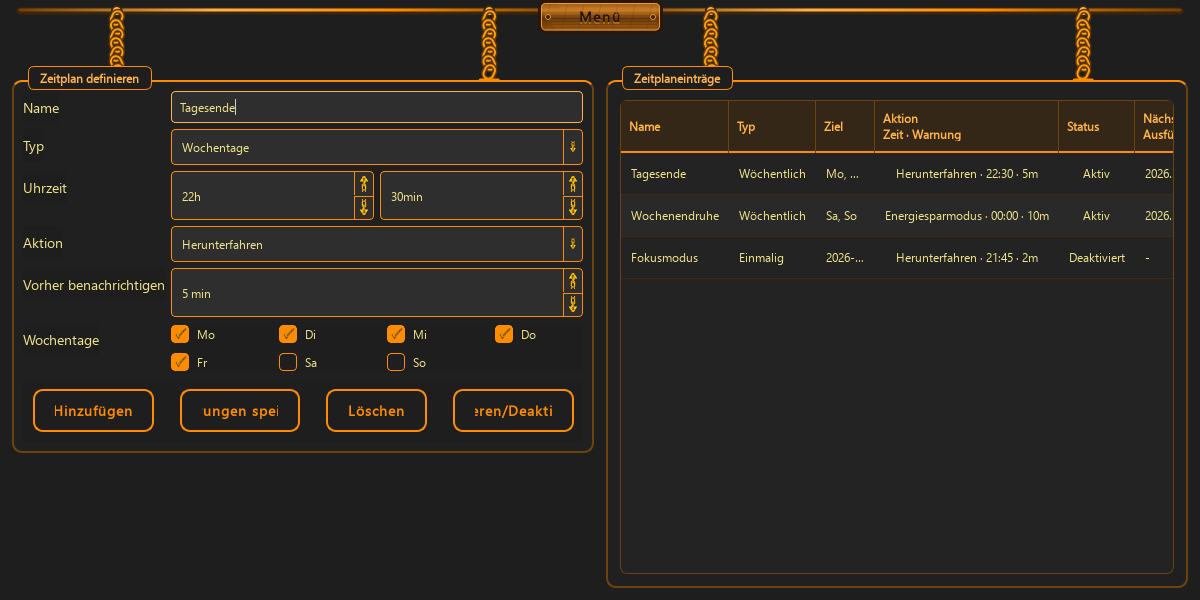This screenshot has width=1200, height=600.
Task: Uncheck the Mi weekday checkbox
Action: pos(396,334)
